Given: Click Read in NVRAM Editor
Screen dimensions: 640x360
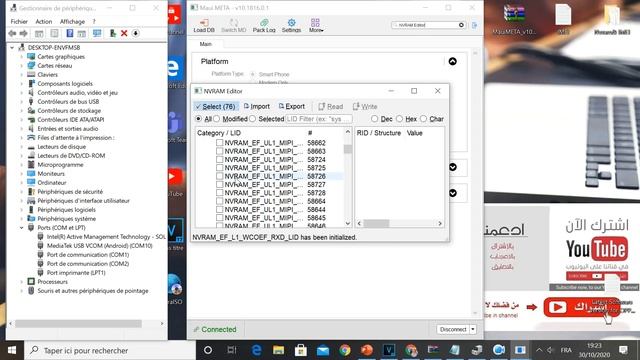Looking at the screenshot, I should click(330, 107).
